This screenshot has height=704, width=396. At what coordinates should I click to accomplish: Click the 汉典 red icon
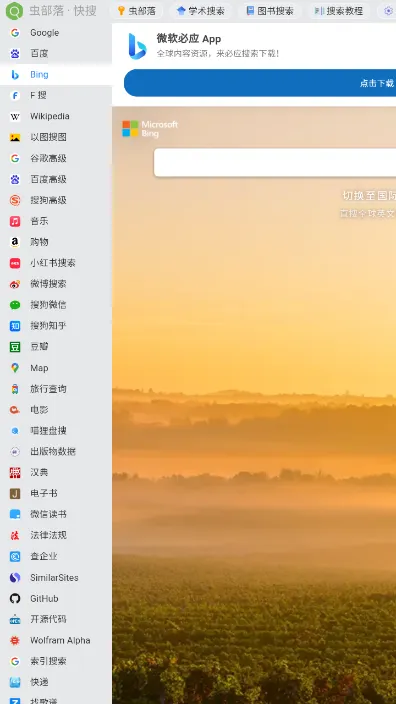point(15,473)
